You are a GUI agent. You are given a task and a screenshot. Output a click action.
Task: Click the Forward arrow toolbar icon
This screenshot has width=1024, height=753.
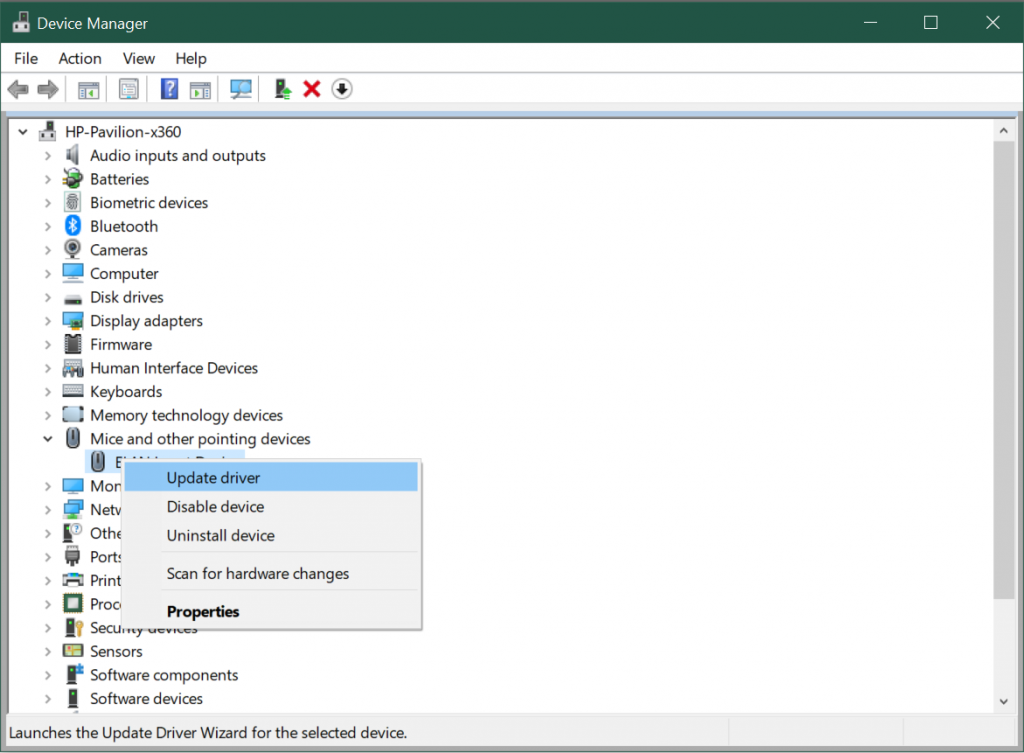[x=48, y=89]
